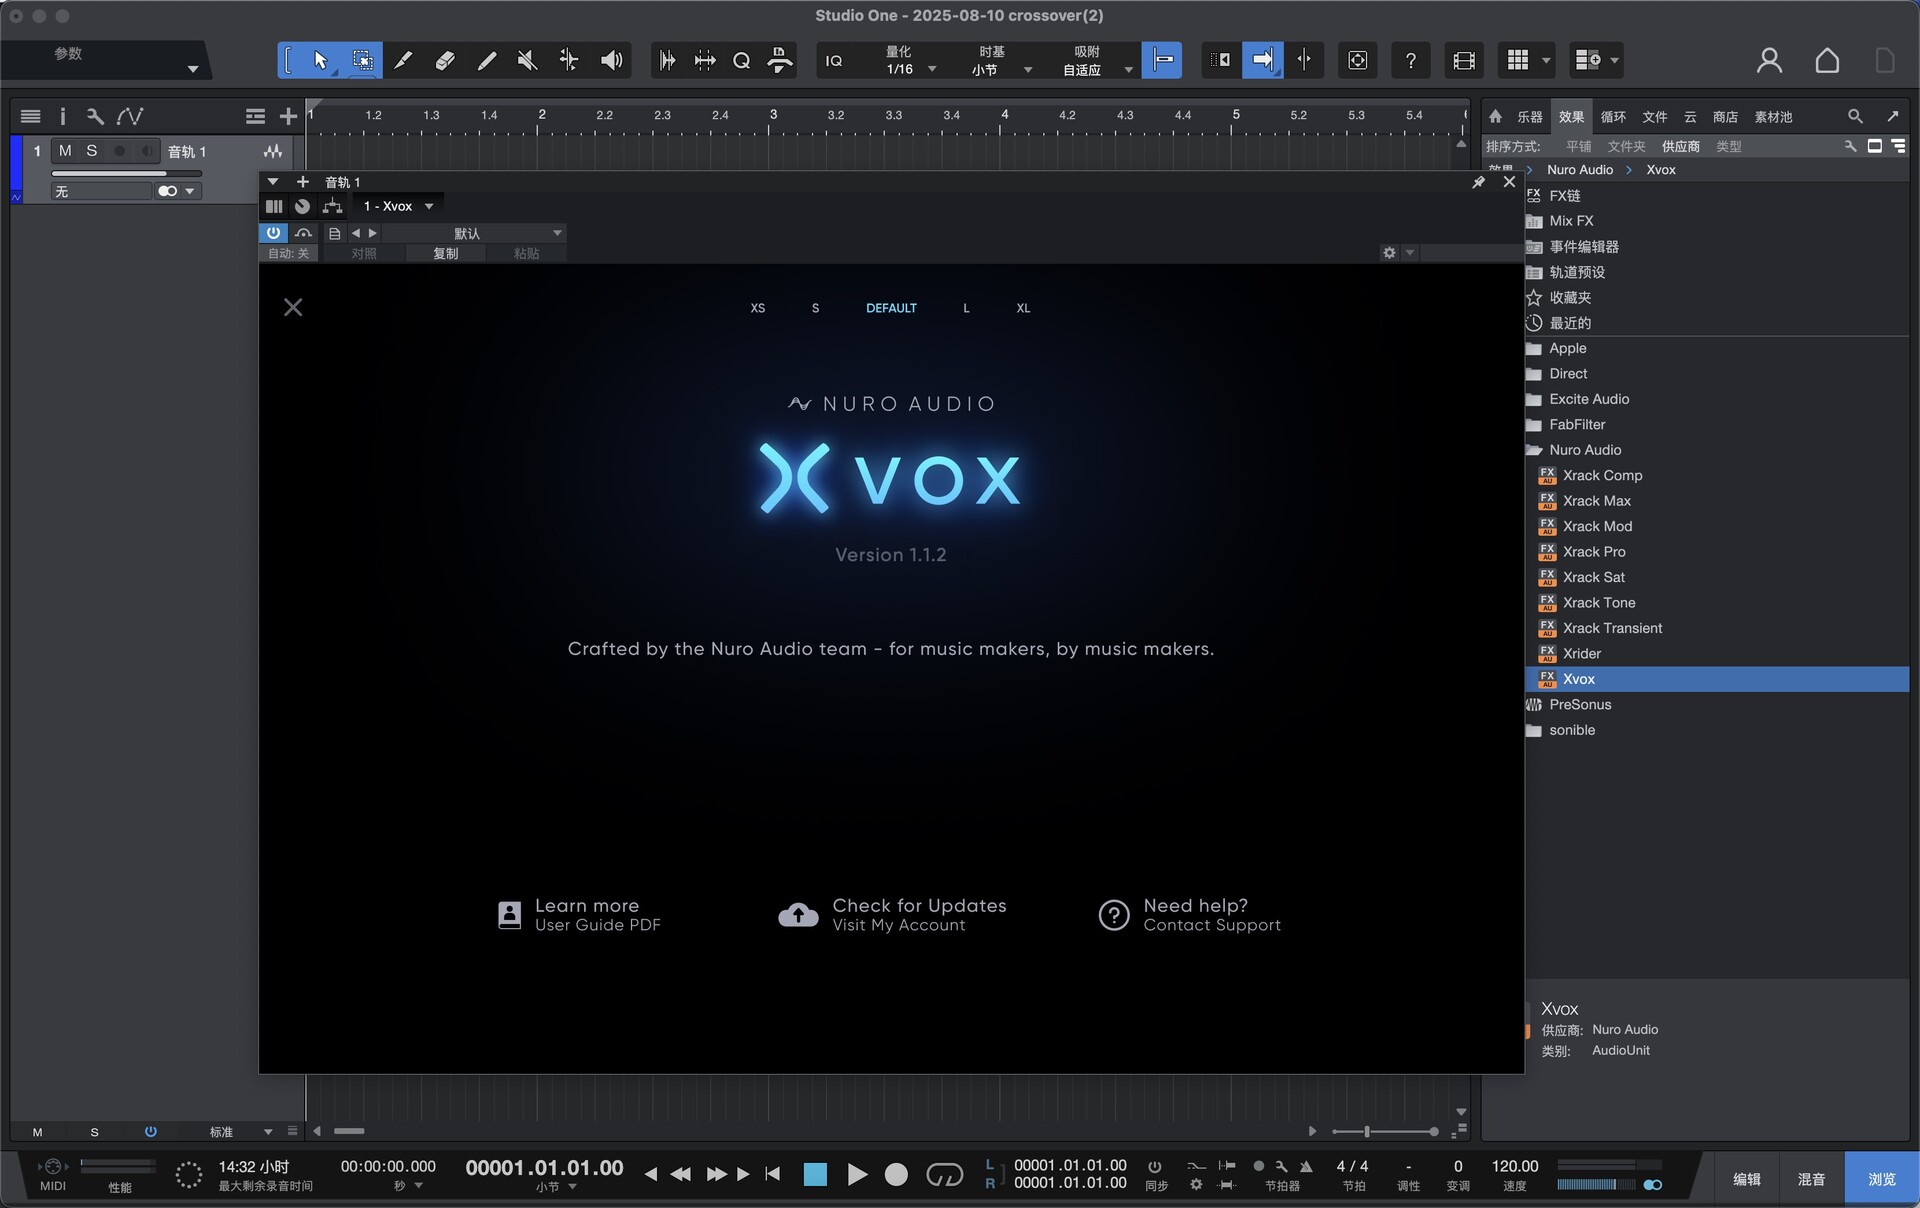Arm record on track 音轨 1

coord(120,151)
